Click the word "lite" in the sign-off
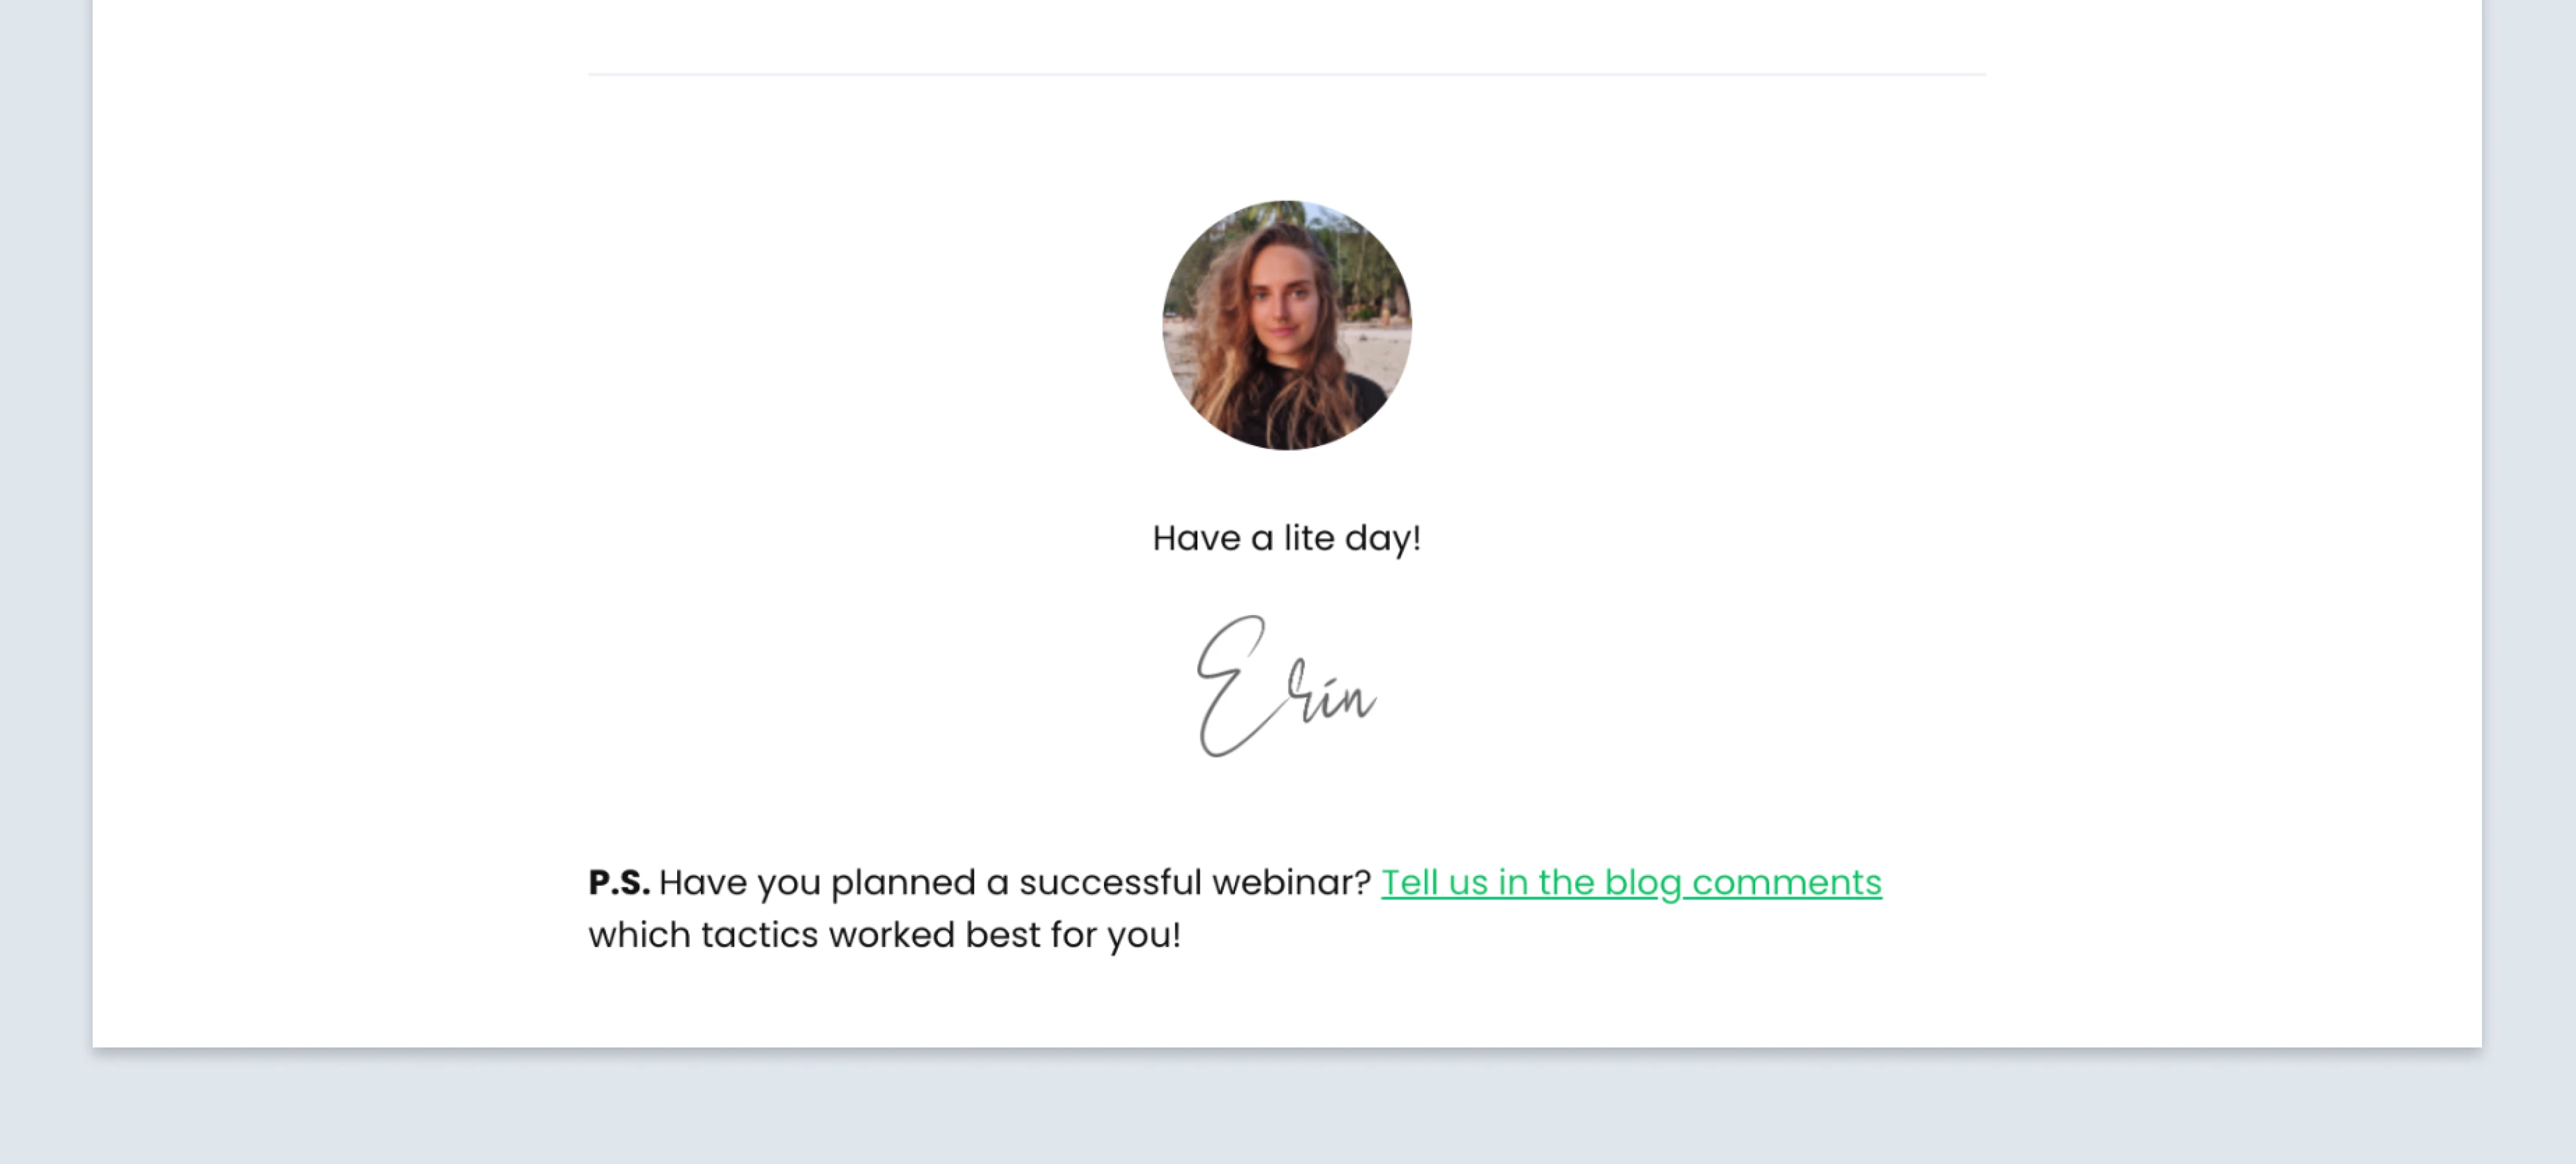The image size is (2576, 1164). (x=1309, y=539)
